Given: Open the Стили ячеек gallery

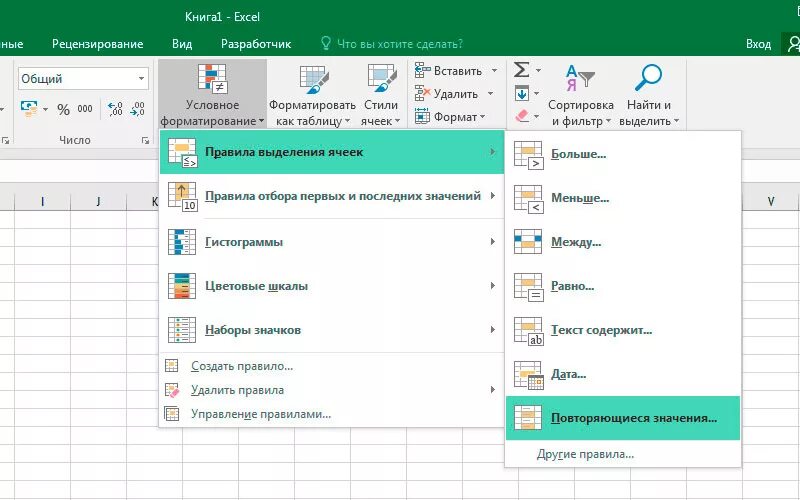Looking at the screenshot, I should point(381,94).
